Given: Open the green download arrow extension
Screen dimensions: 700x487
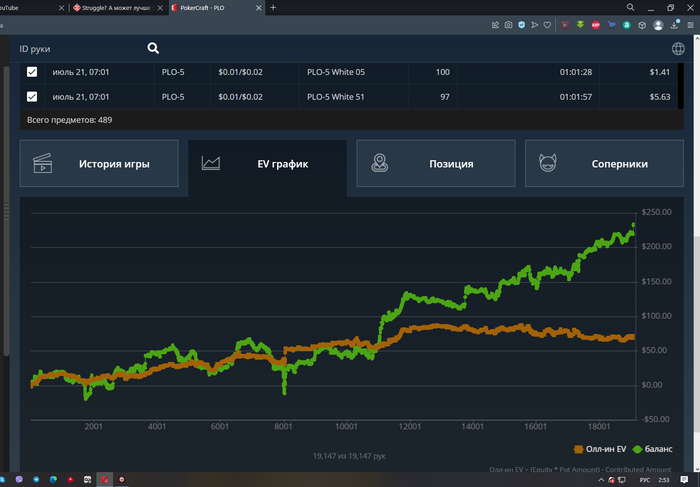Looking at the screenshot, I should point(580,25).
